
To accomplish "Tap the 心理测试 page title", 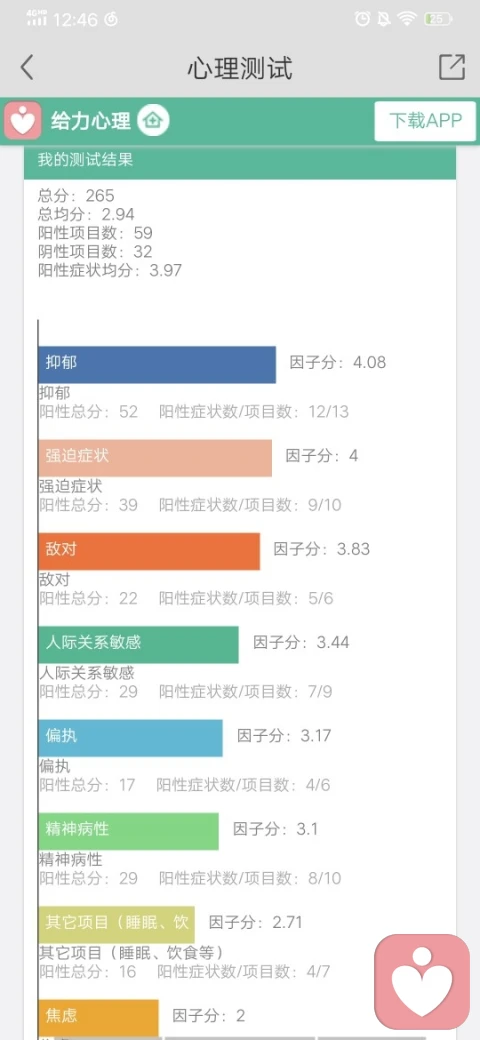I will tap(239, 68).
